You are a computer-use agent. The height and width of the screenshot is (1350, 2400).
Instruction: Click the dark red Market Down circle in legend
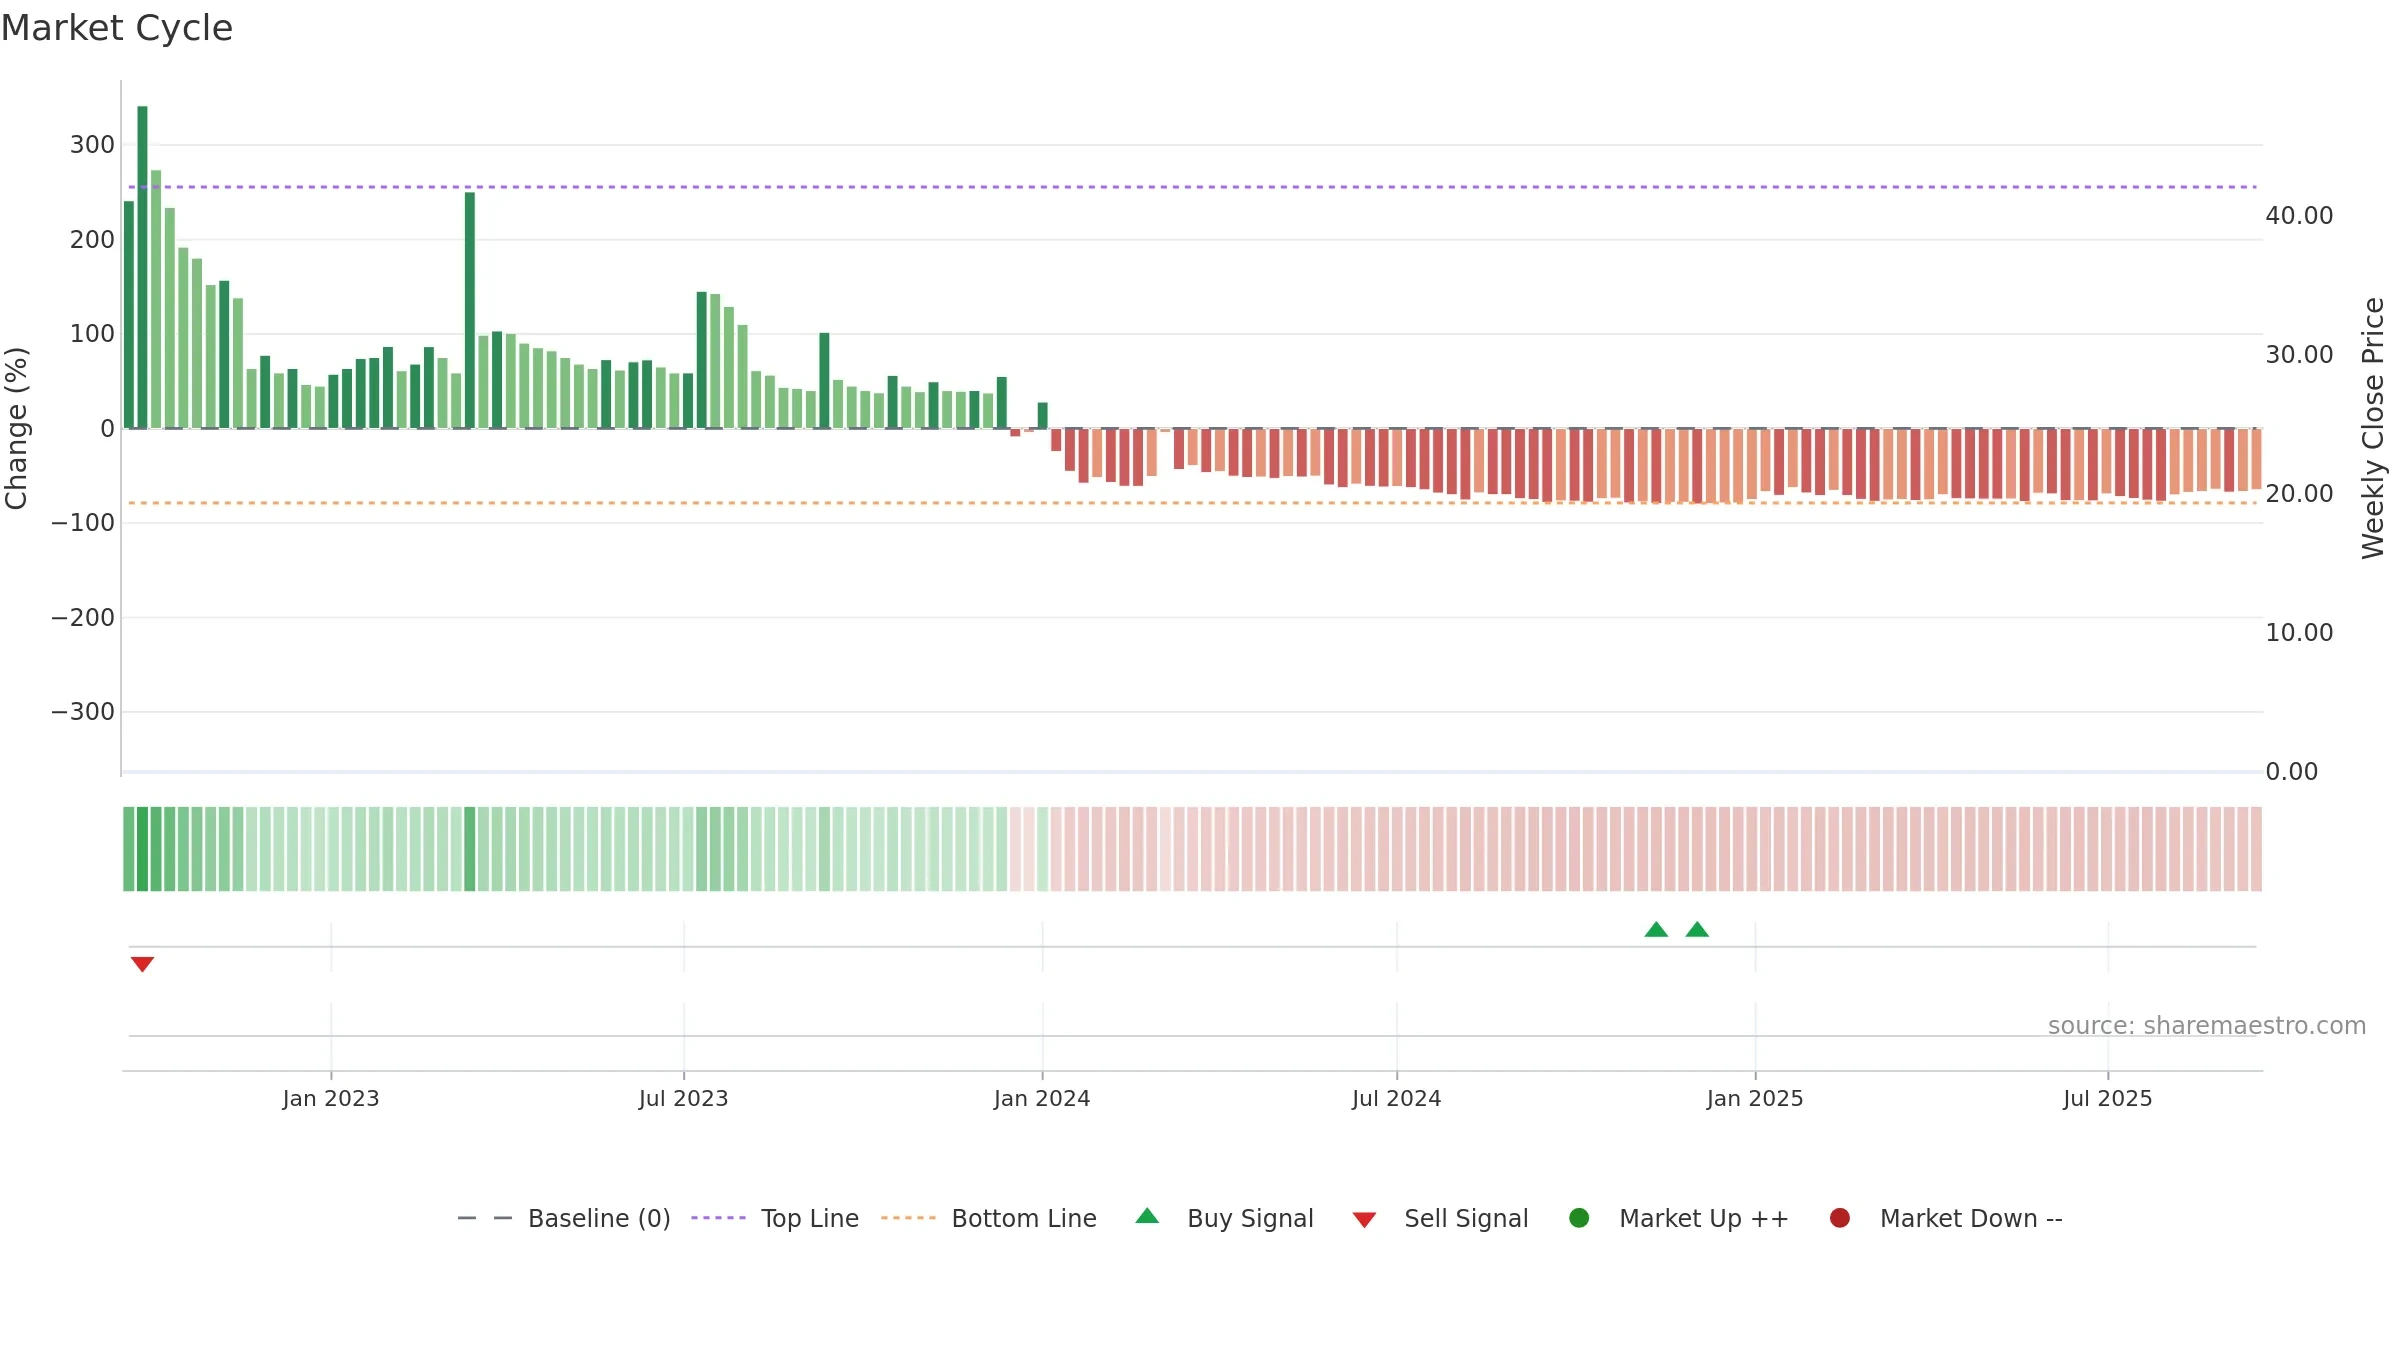(1840, 1218)
